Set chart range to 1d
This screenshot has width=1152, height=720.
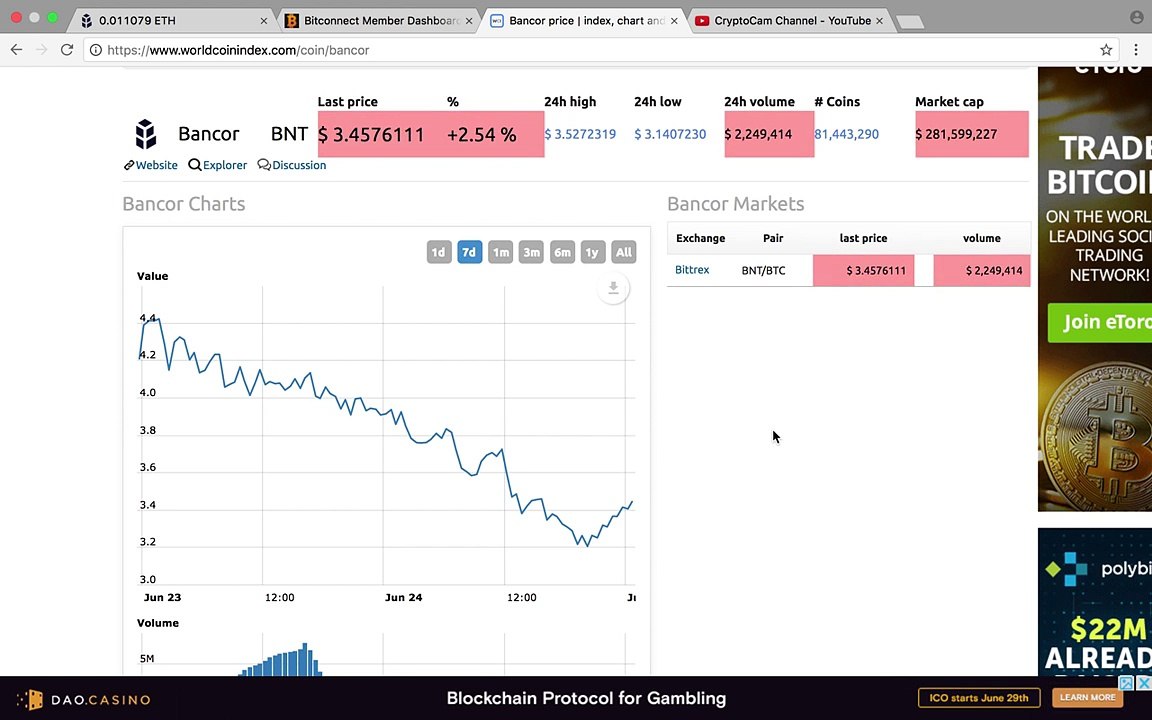coord(439,252)
